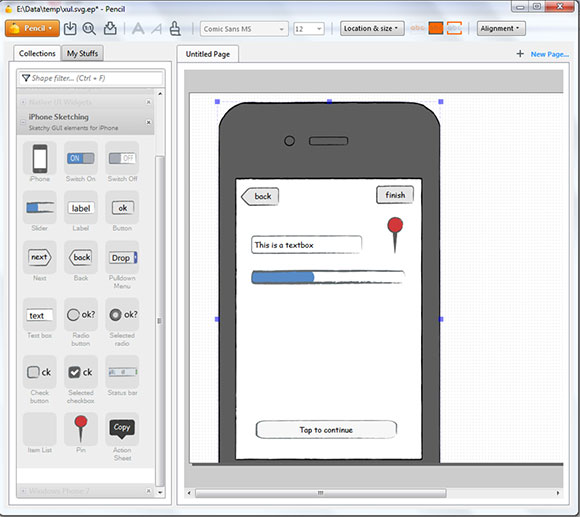Open the Comic Sans MS font dropdown
Screen dimensions: 580x517
(x=244, y=29)
